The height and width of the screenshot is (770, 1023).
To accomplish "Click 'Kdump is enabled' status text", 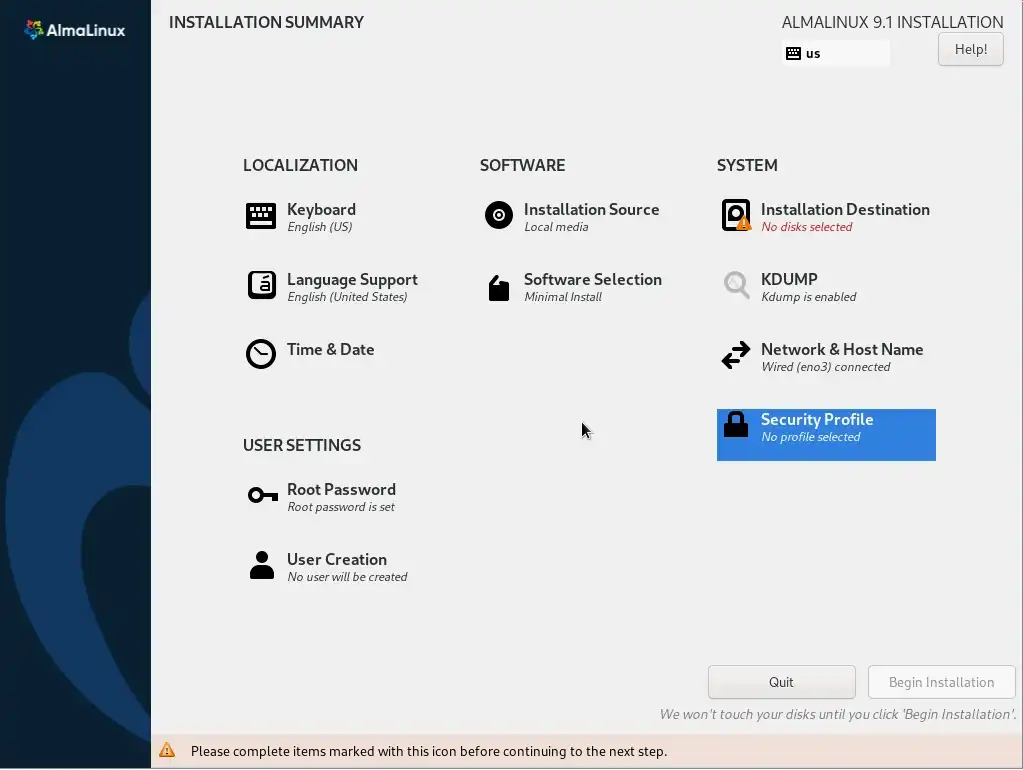I will pos(808,297).
